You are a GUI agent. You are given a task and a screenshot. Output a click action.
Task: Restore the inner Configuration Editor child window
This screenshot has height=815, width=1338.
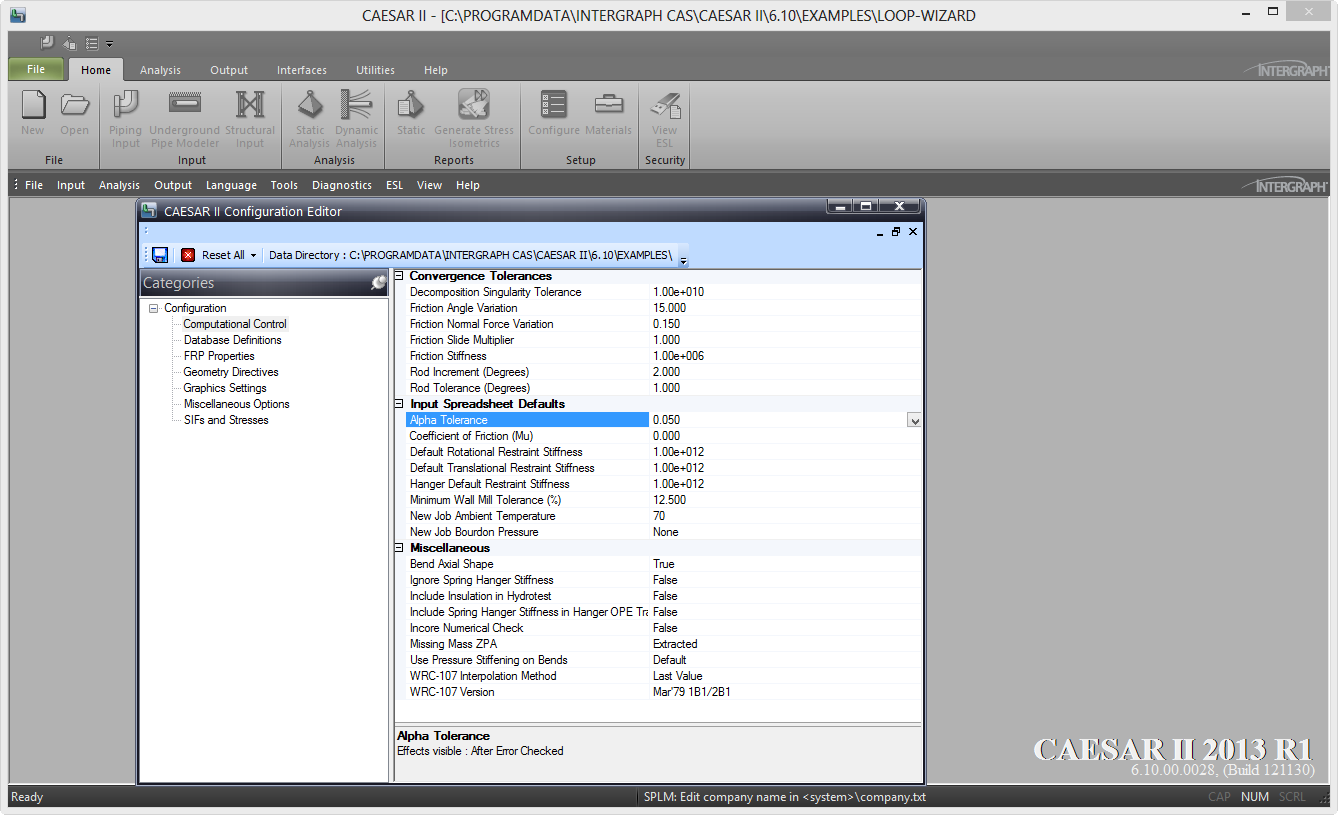tap(896, 231)
